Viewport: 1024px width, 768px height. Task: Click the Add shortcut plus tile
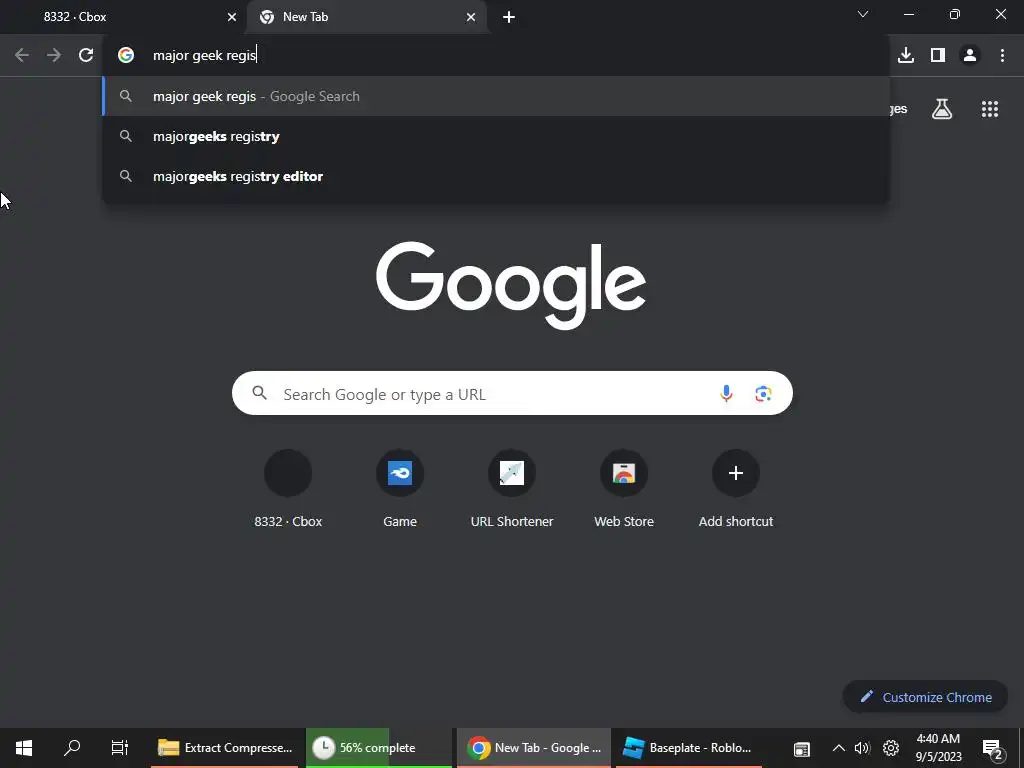pos(735,488)
